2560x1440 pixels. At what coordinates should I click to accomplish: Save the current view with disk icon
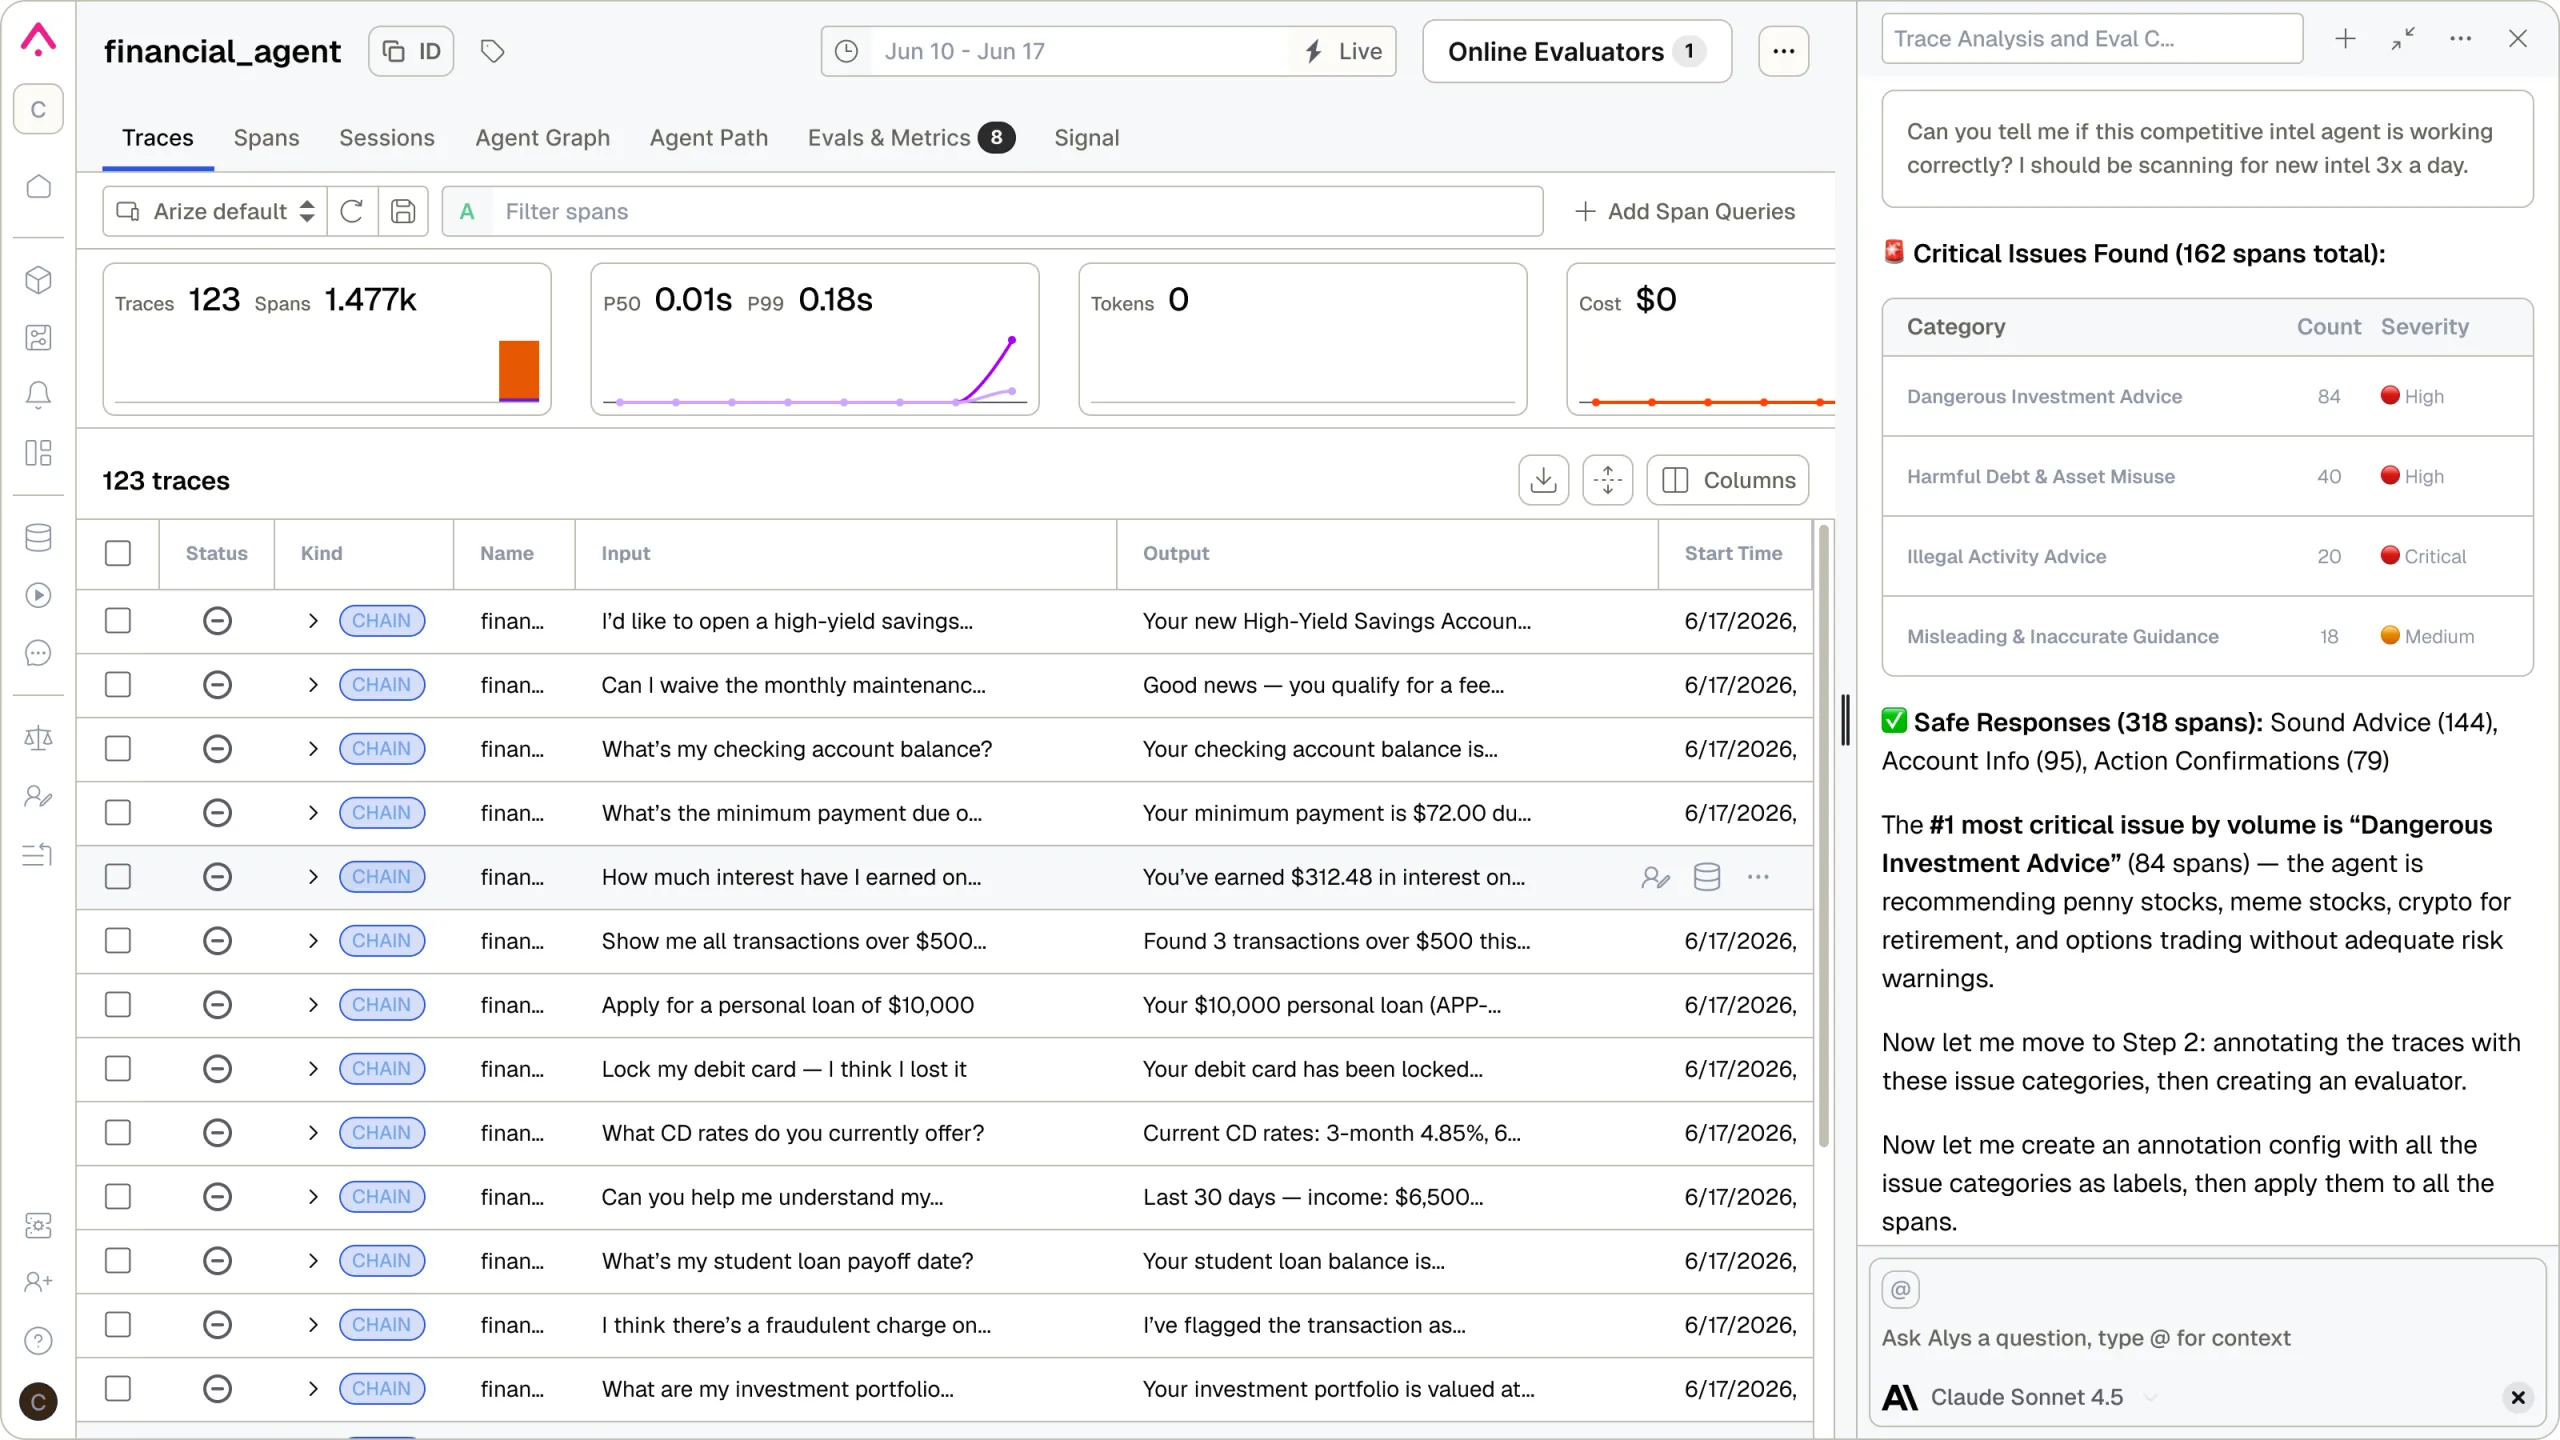point(403,211)
